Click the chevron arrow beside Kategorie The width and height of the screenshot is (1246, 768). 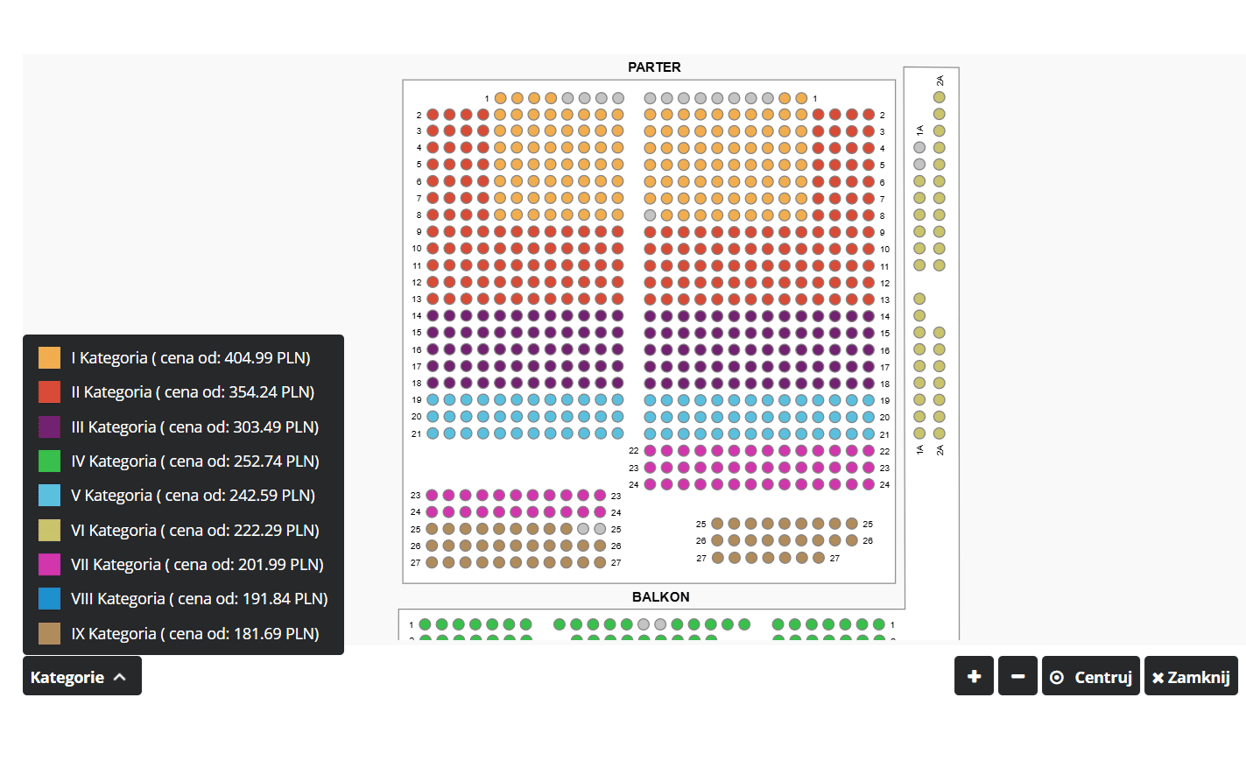click(x=120, y=677)
